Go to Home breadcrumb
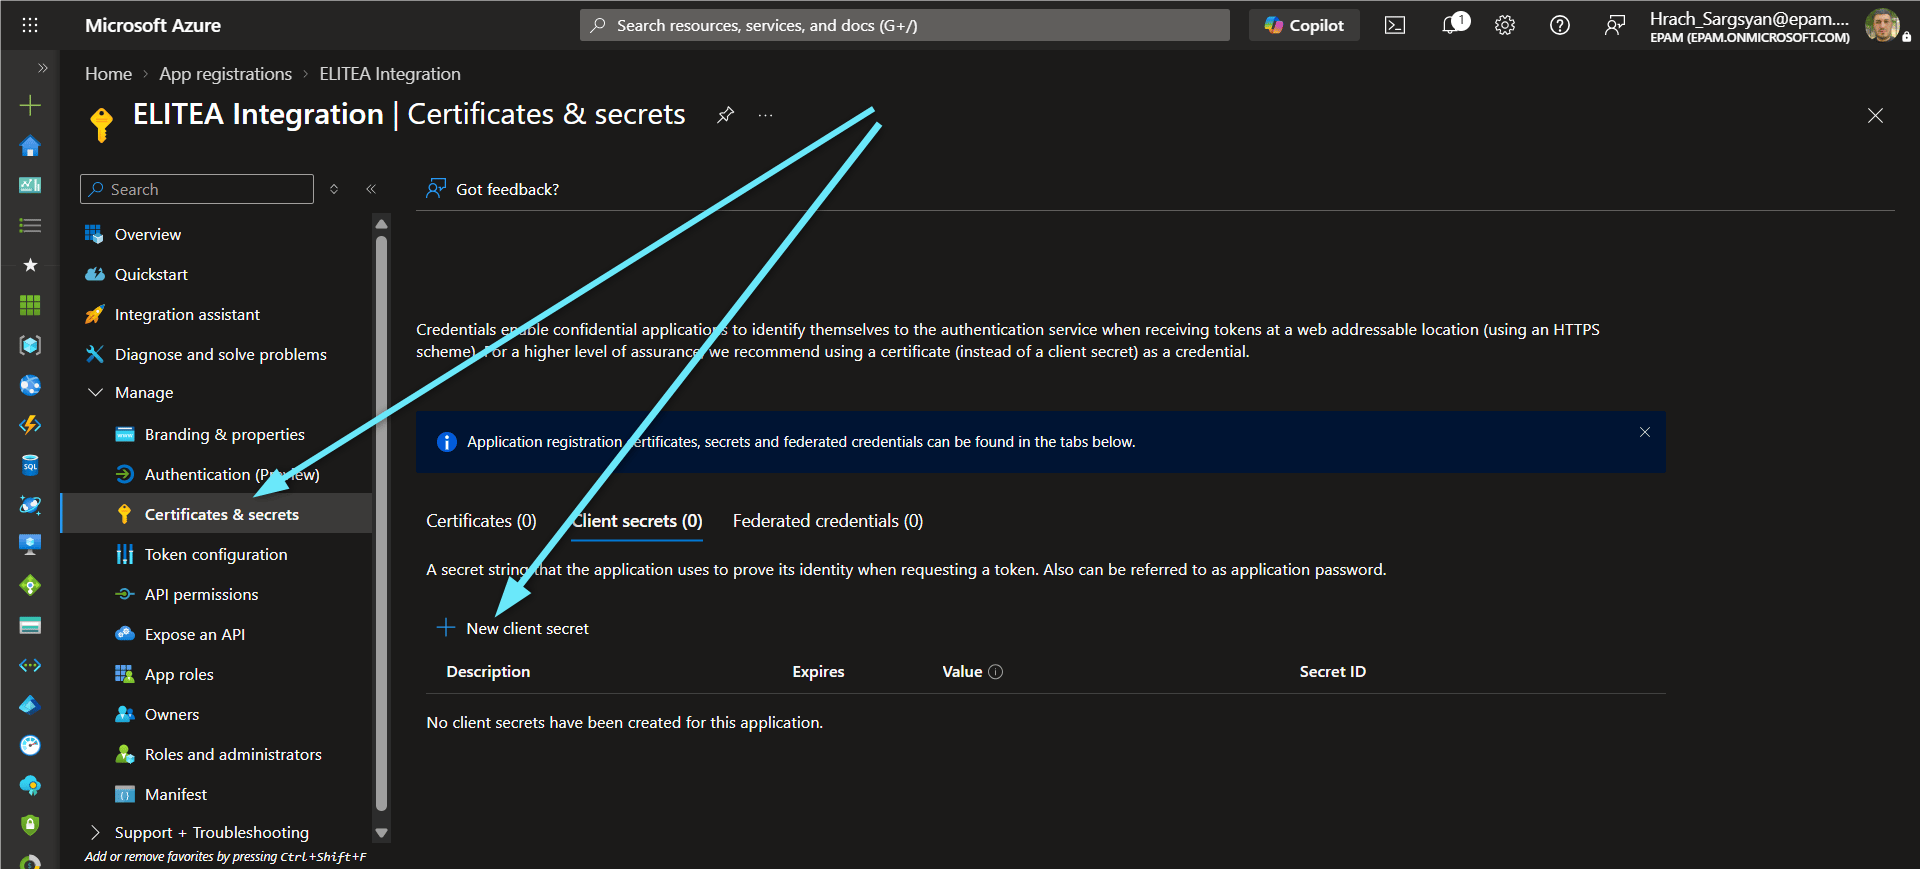This screenshot has height=869, width=1920. [x=108, y=74]
